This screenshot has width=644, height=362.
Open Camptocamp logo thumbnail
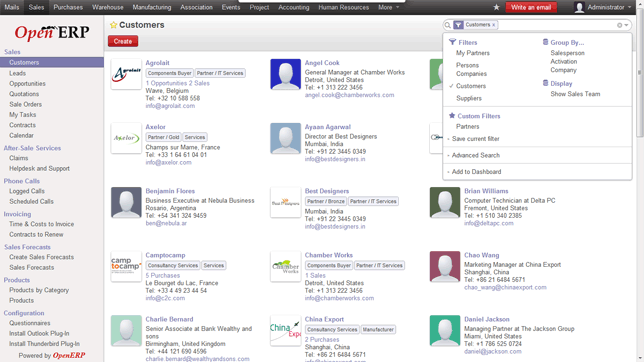pos(126,266)
